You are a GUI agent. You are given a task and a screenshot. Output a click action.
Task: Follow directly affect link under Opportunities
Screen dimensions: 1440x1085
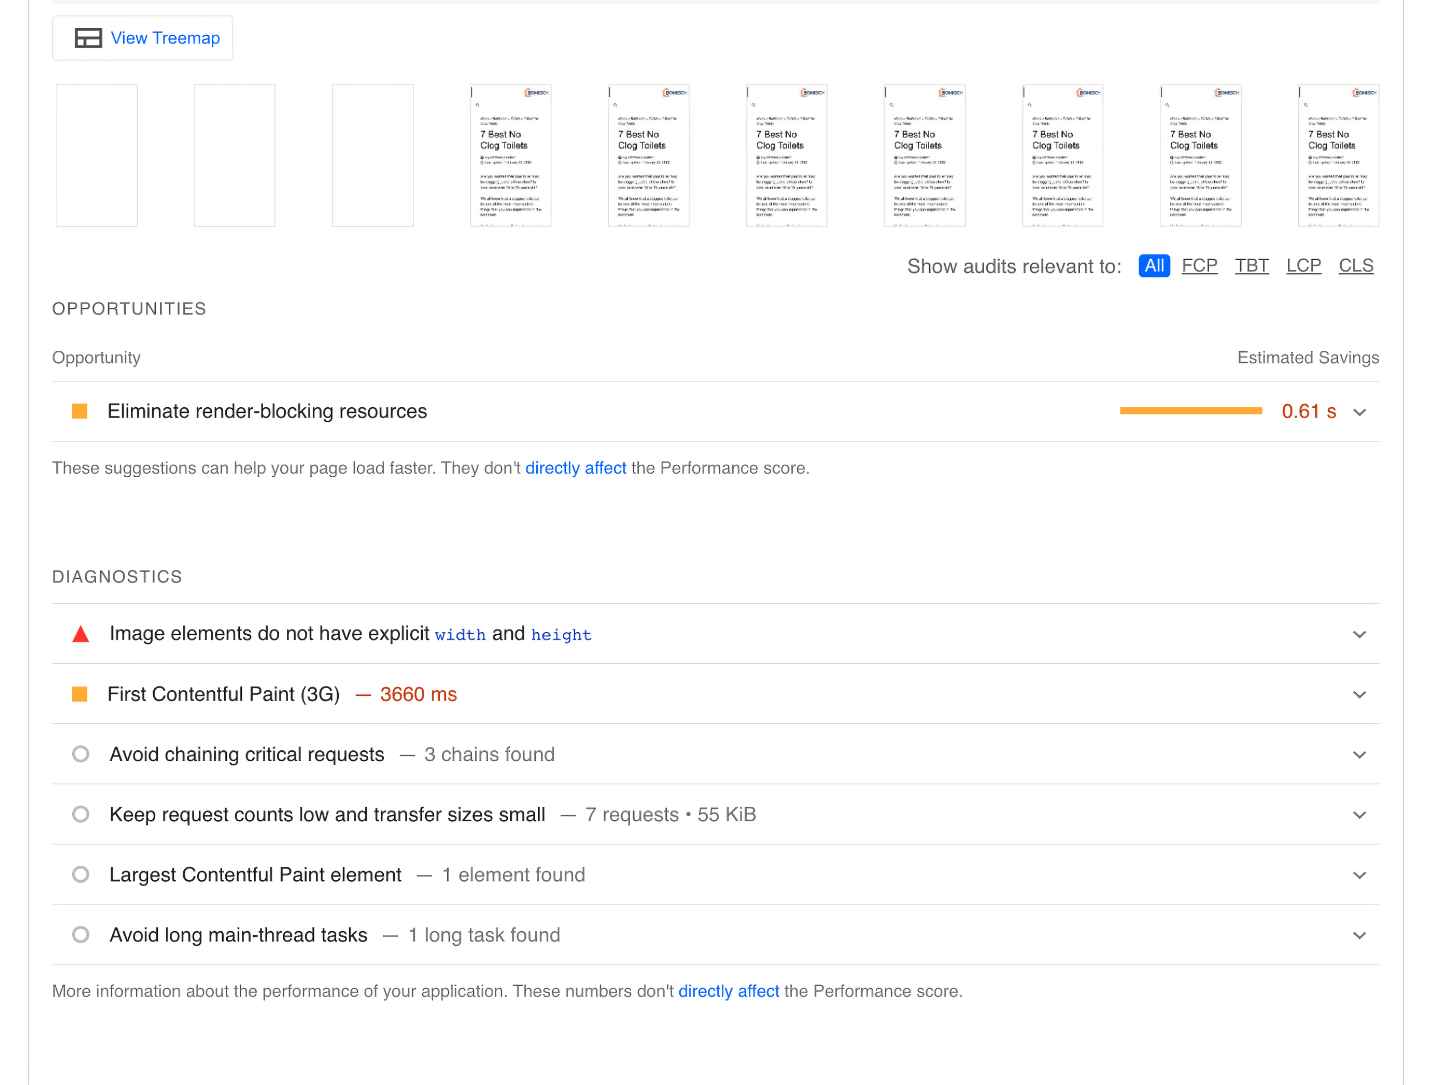point(576,468)
